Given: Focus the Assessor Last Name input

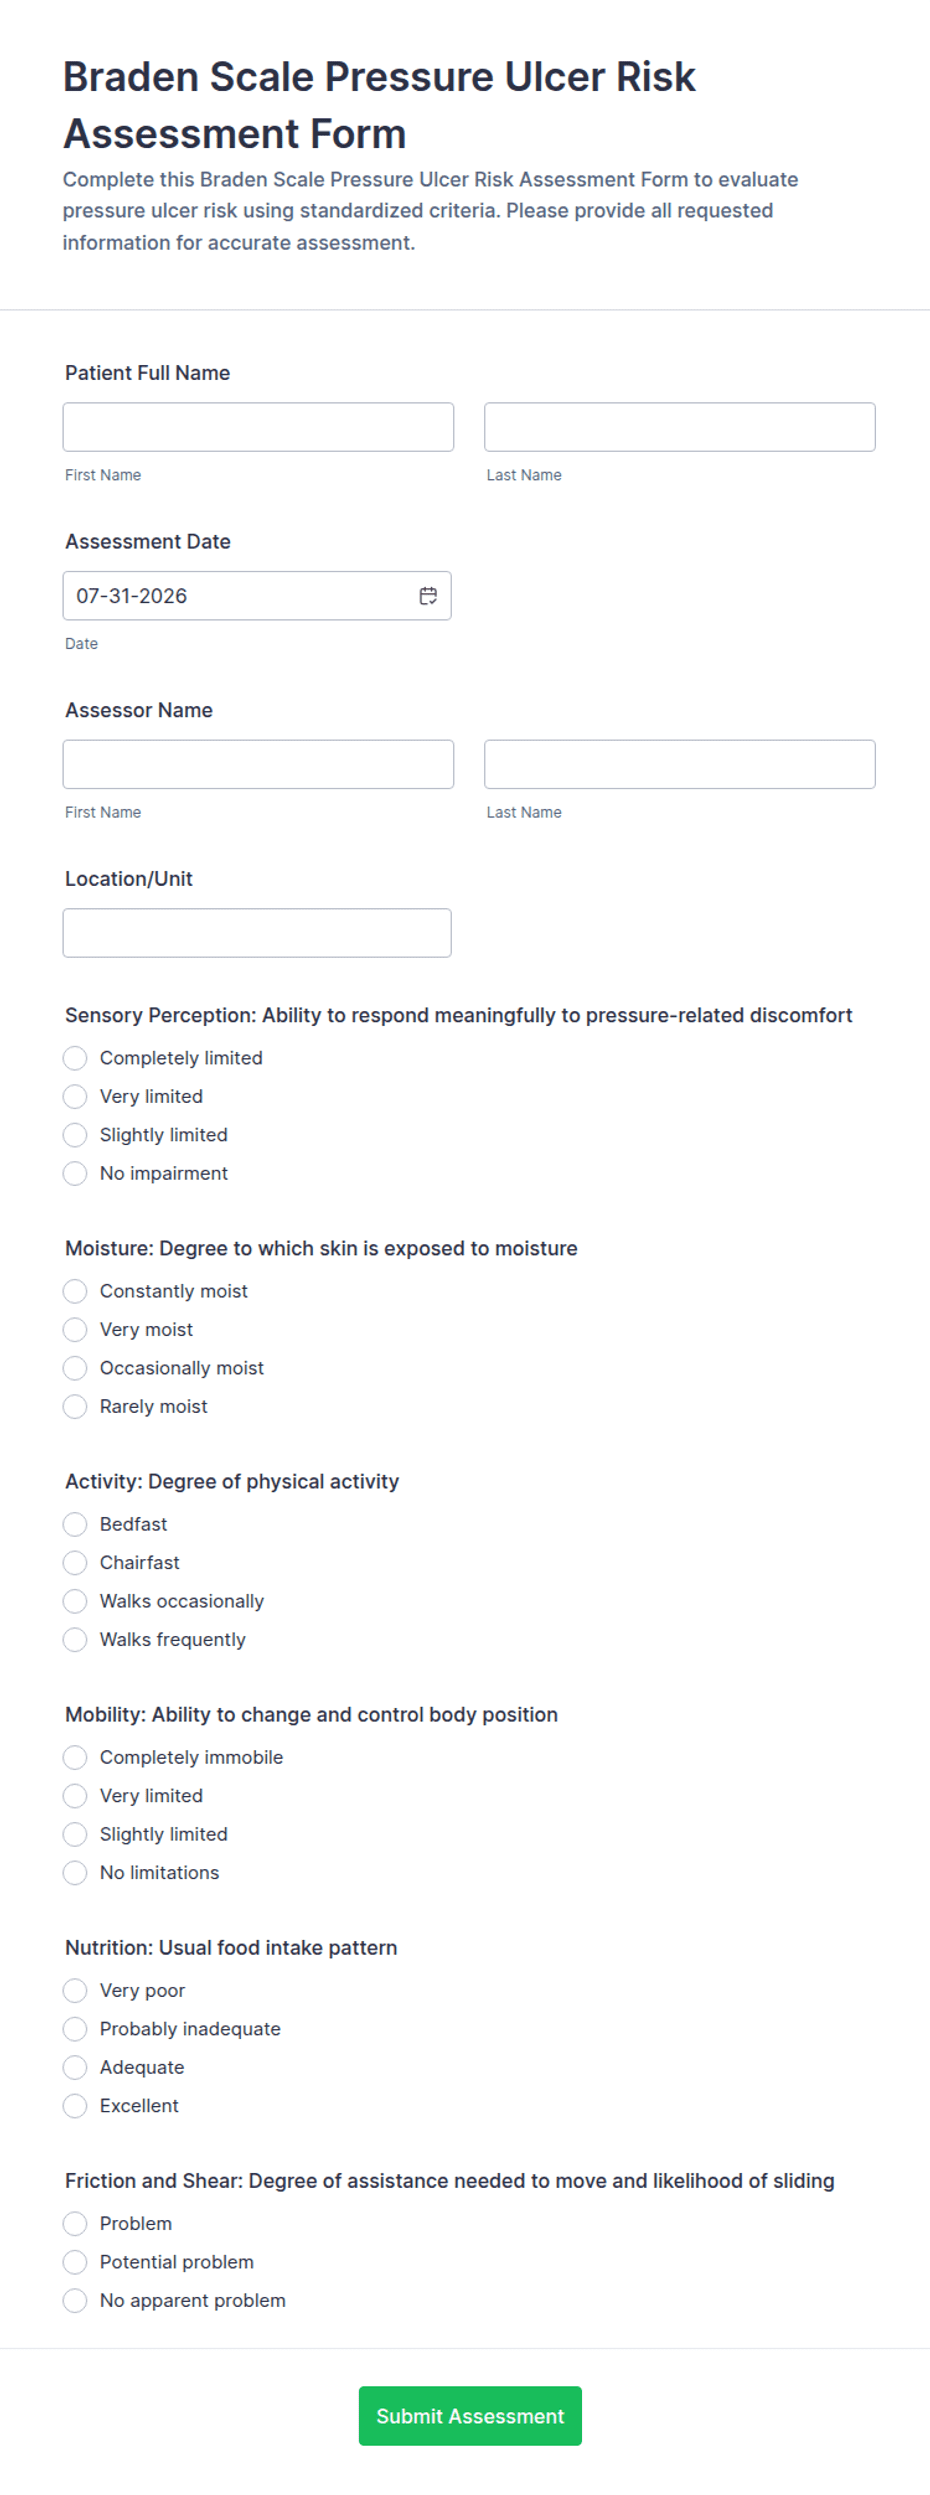Looking at the screenshot, I should coord(680,764).
